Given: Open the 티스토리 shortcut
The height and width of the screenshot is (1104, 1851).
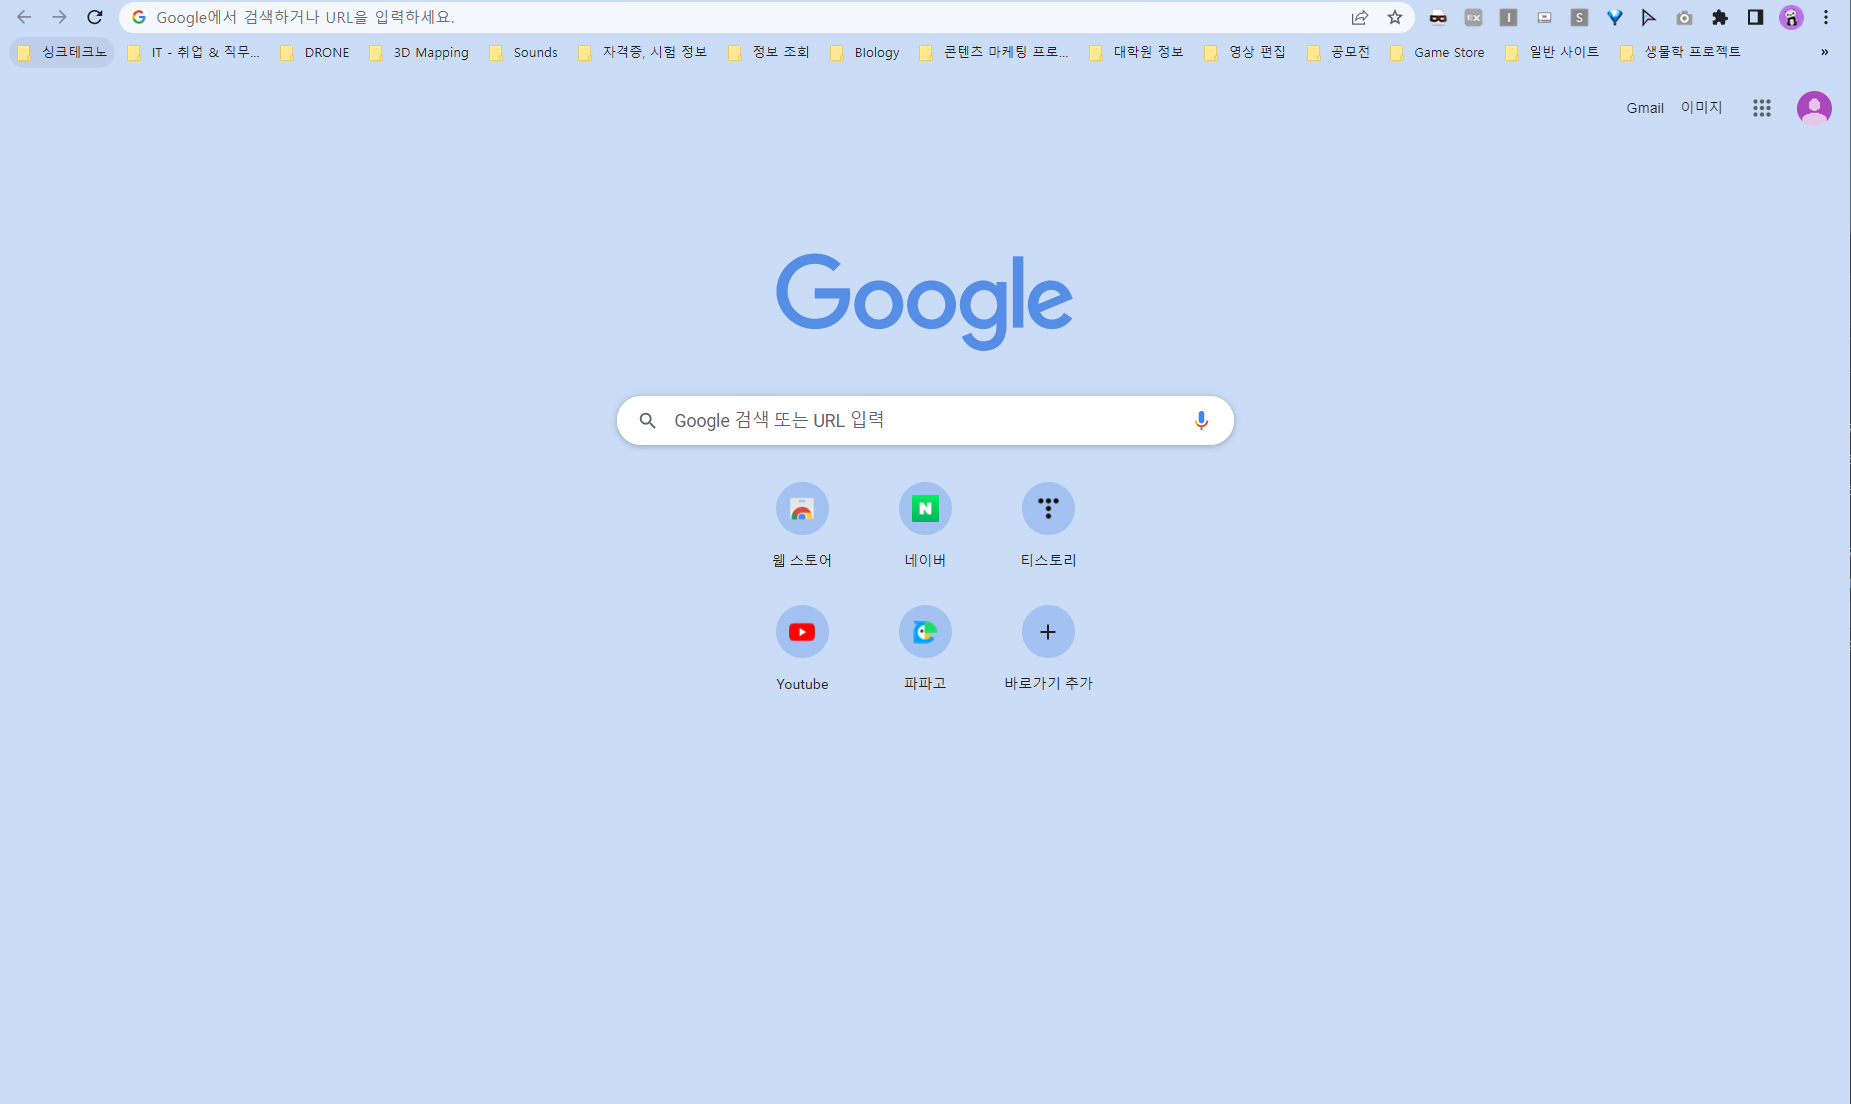Looking at the screenshot, I should (x=1048, y=526).
